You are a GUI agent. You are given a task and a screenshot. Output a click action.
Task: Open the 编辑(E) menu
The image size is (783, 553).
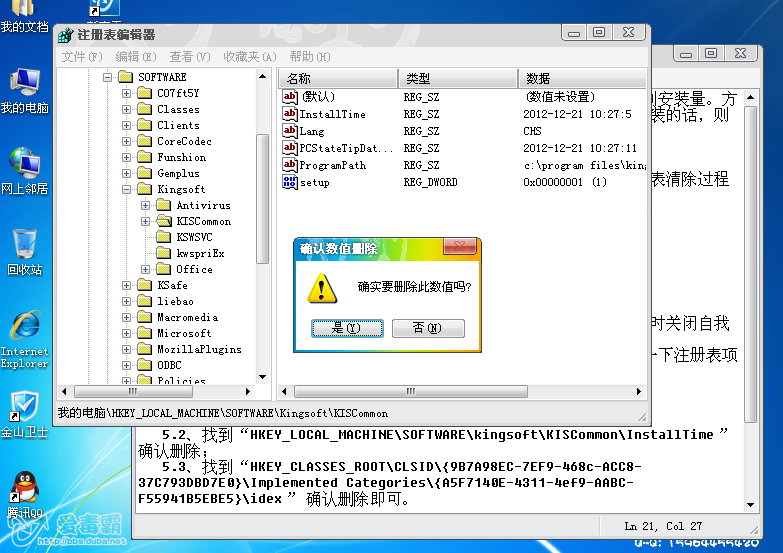(x=136, y=56)
